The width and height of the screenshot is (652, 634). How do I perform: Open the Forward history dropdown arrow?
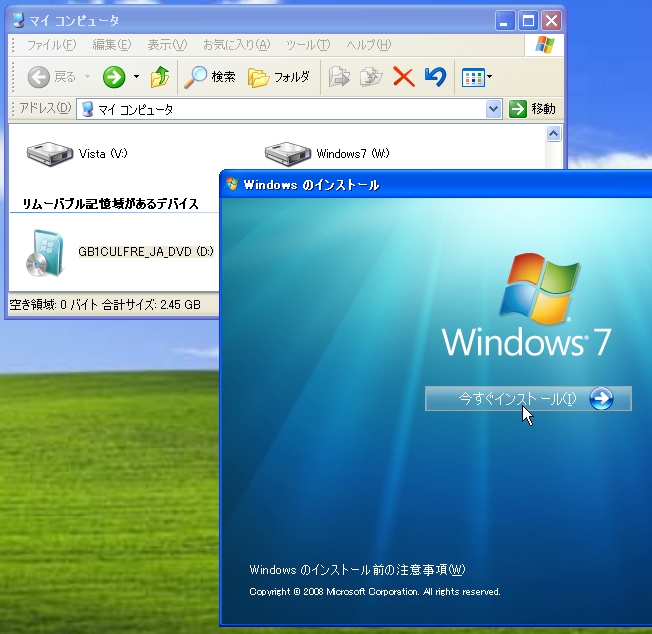(136, 77)
